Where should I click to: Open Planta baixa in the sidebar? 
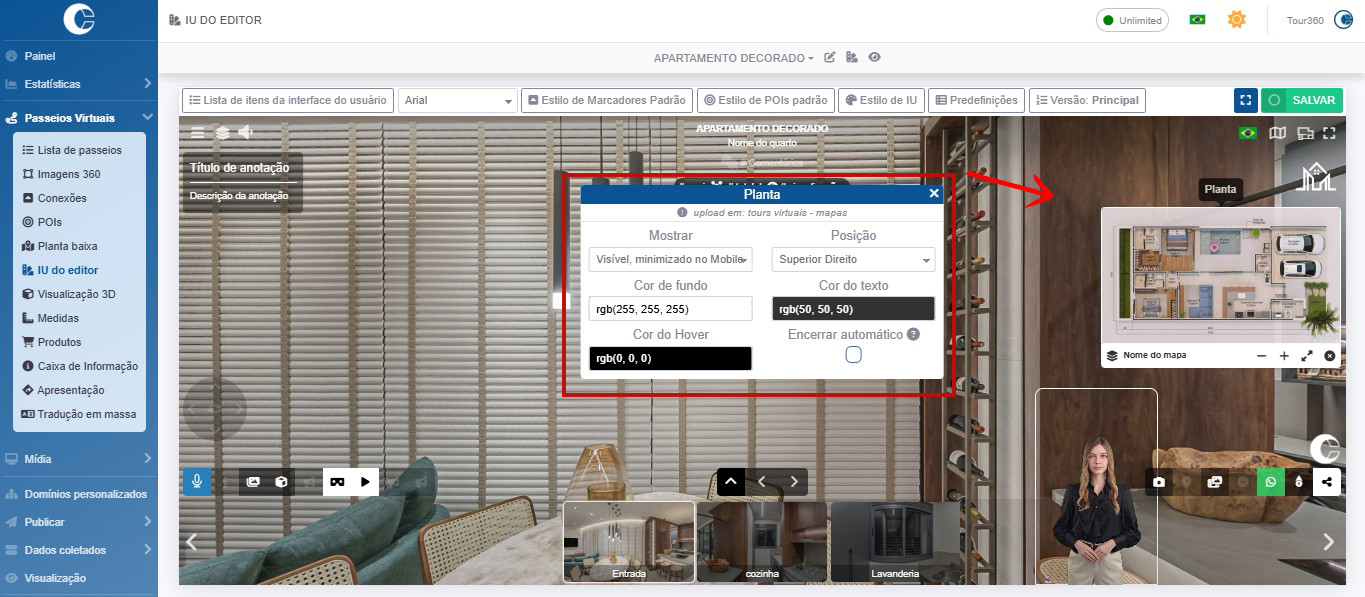tap(67, 246)
